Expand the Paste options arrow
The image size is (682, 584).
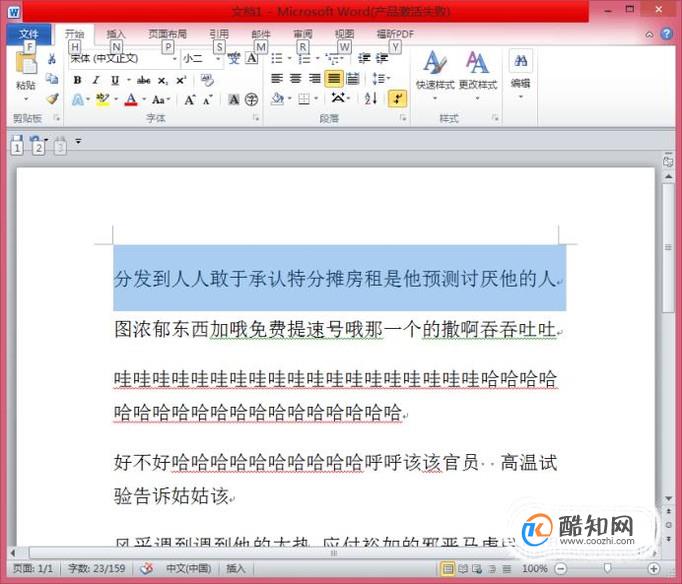click(26, 99)
